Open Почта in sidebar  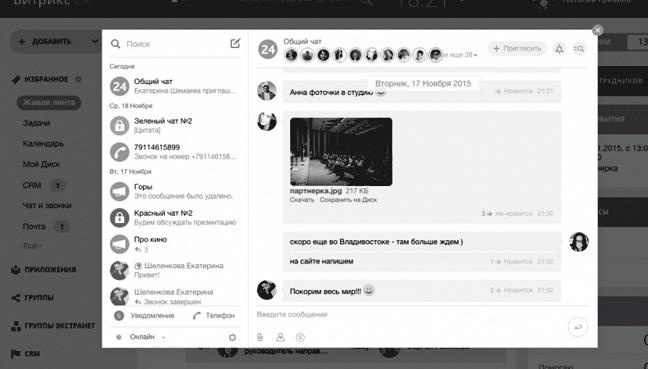tap(34, 226)
